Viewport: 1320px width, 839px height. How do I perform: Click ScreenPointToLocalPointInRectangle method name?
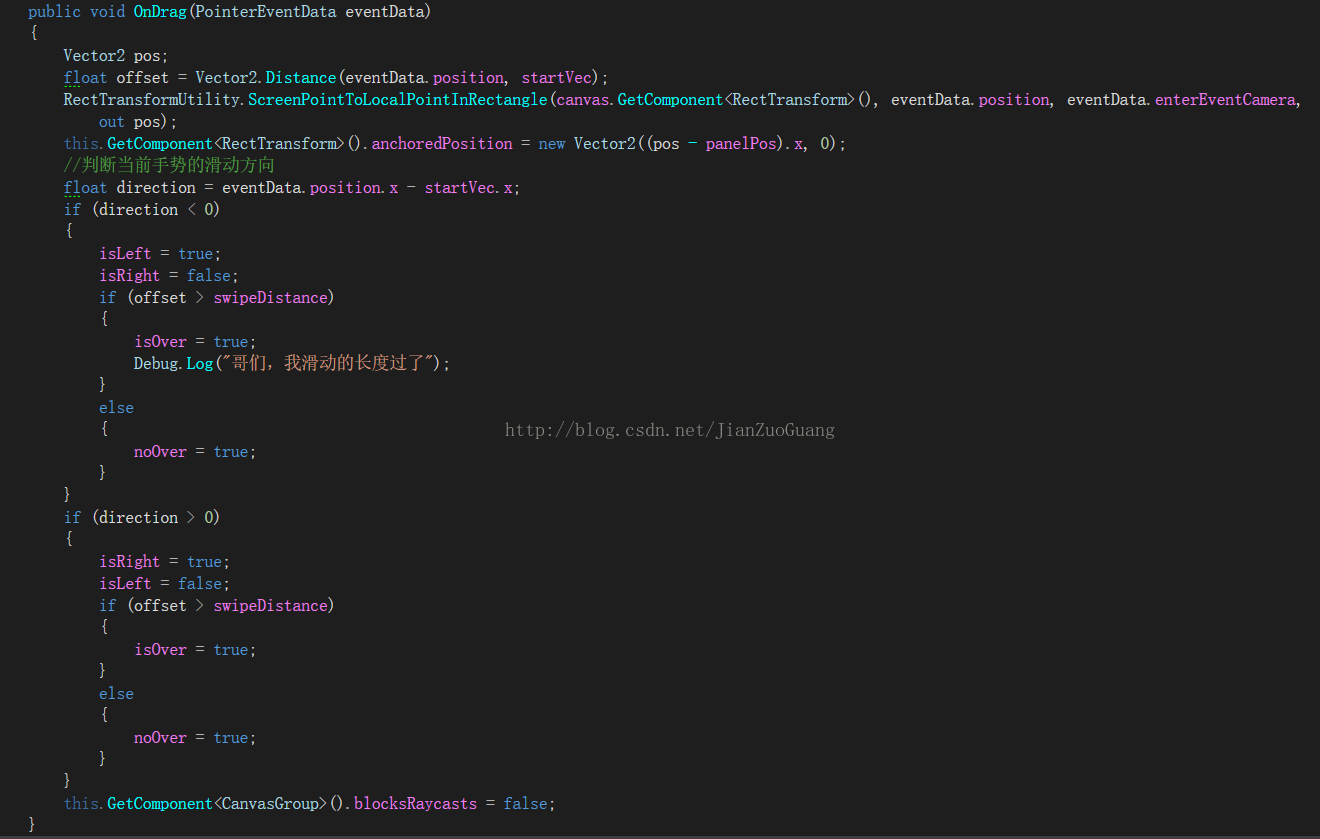[x=398, y=100]
